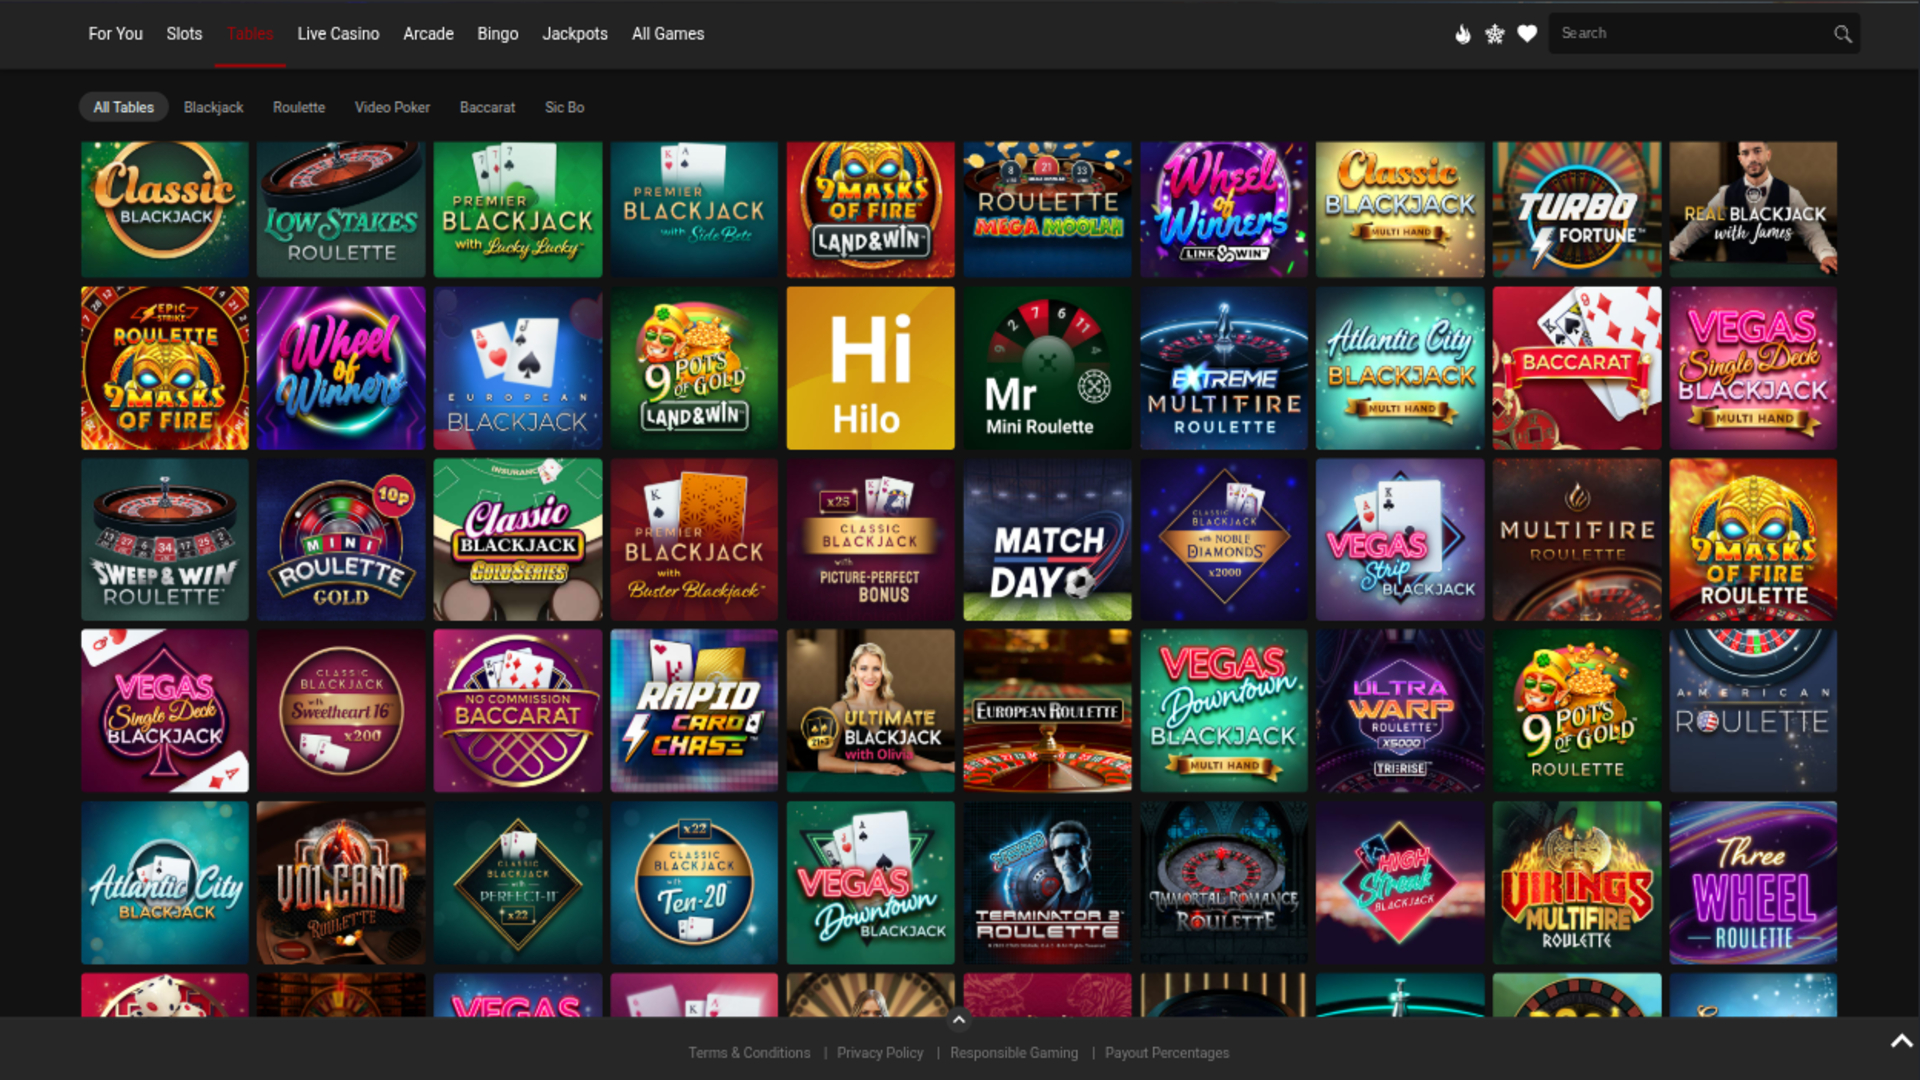Switch to the Jackpots tab
The width and height of the screenshot is (1920, 1080).
point(575,34)
